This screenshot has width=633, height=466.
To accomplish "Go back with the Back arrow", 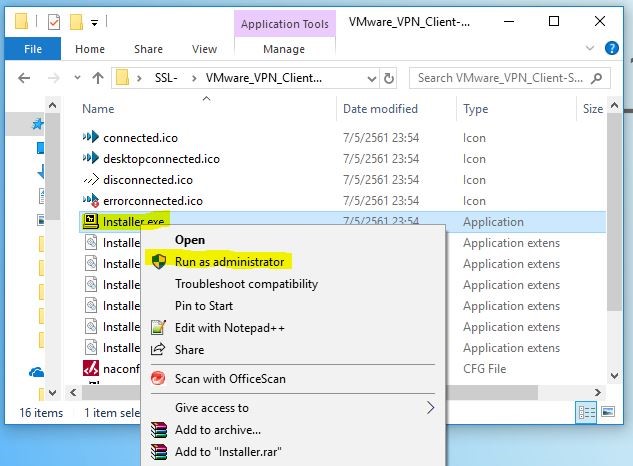I will point(24,78).
